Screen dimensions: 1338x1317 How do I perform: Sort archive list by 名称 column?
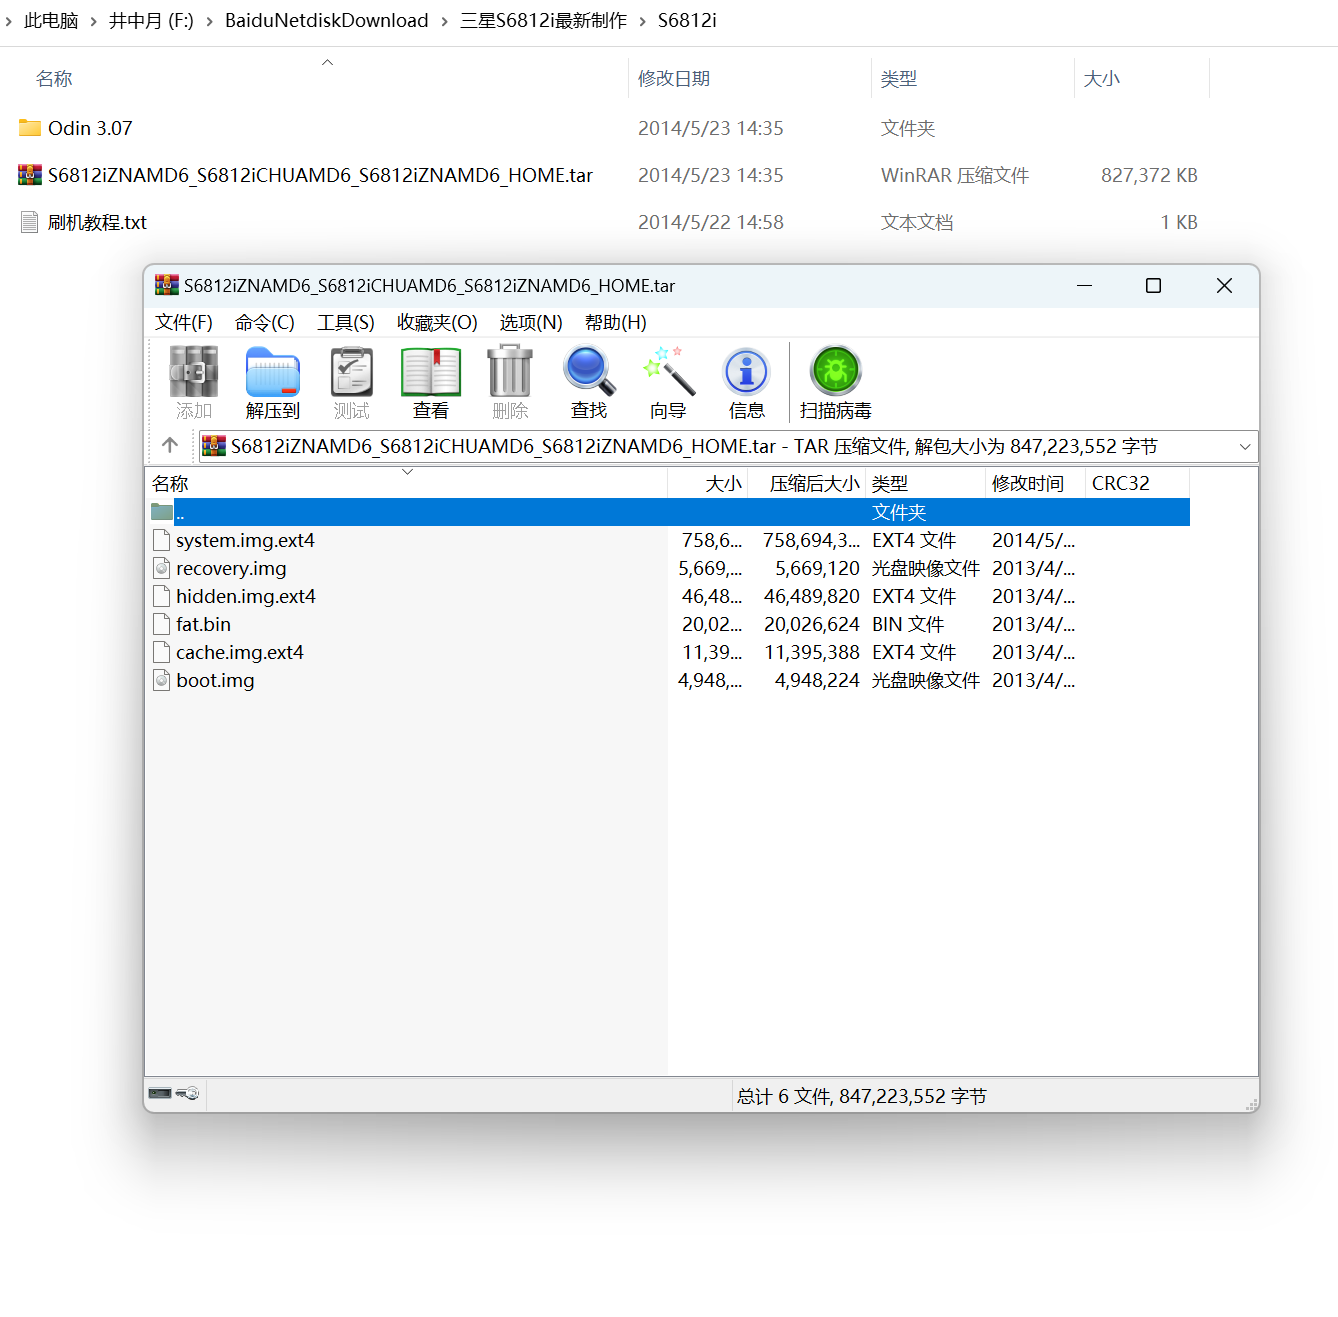click(406, 484)
